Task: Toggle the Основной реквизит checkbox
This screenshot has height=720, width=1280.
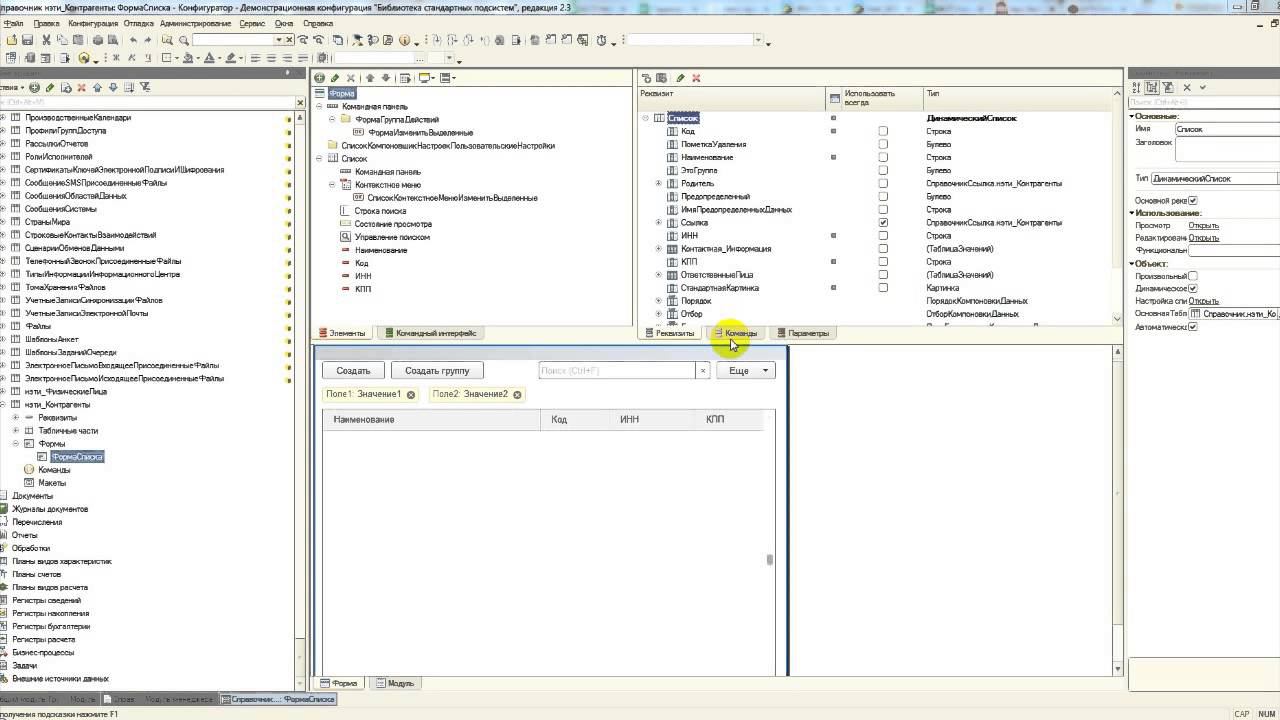Action: 1192,200
